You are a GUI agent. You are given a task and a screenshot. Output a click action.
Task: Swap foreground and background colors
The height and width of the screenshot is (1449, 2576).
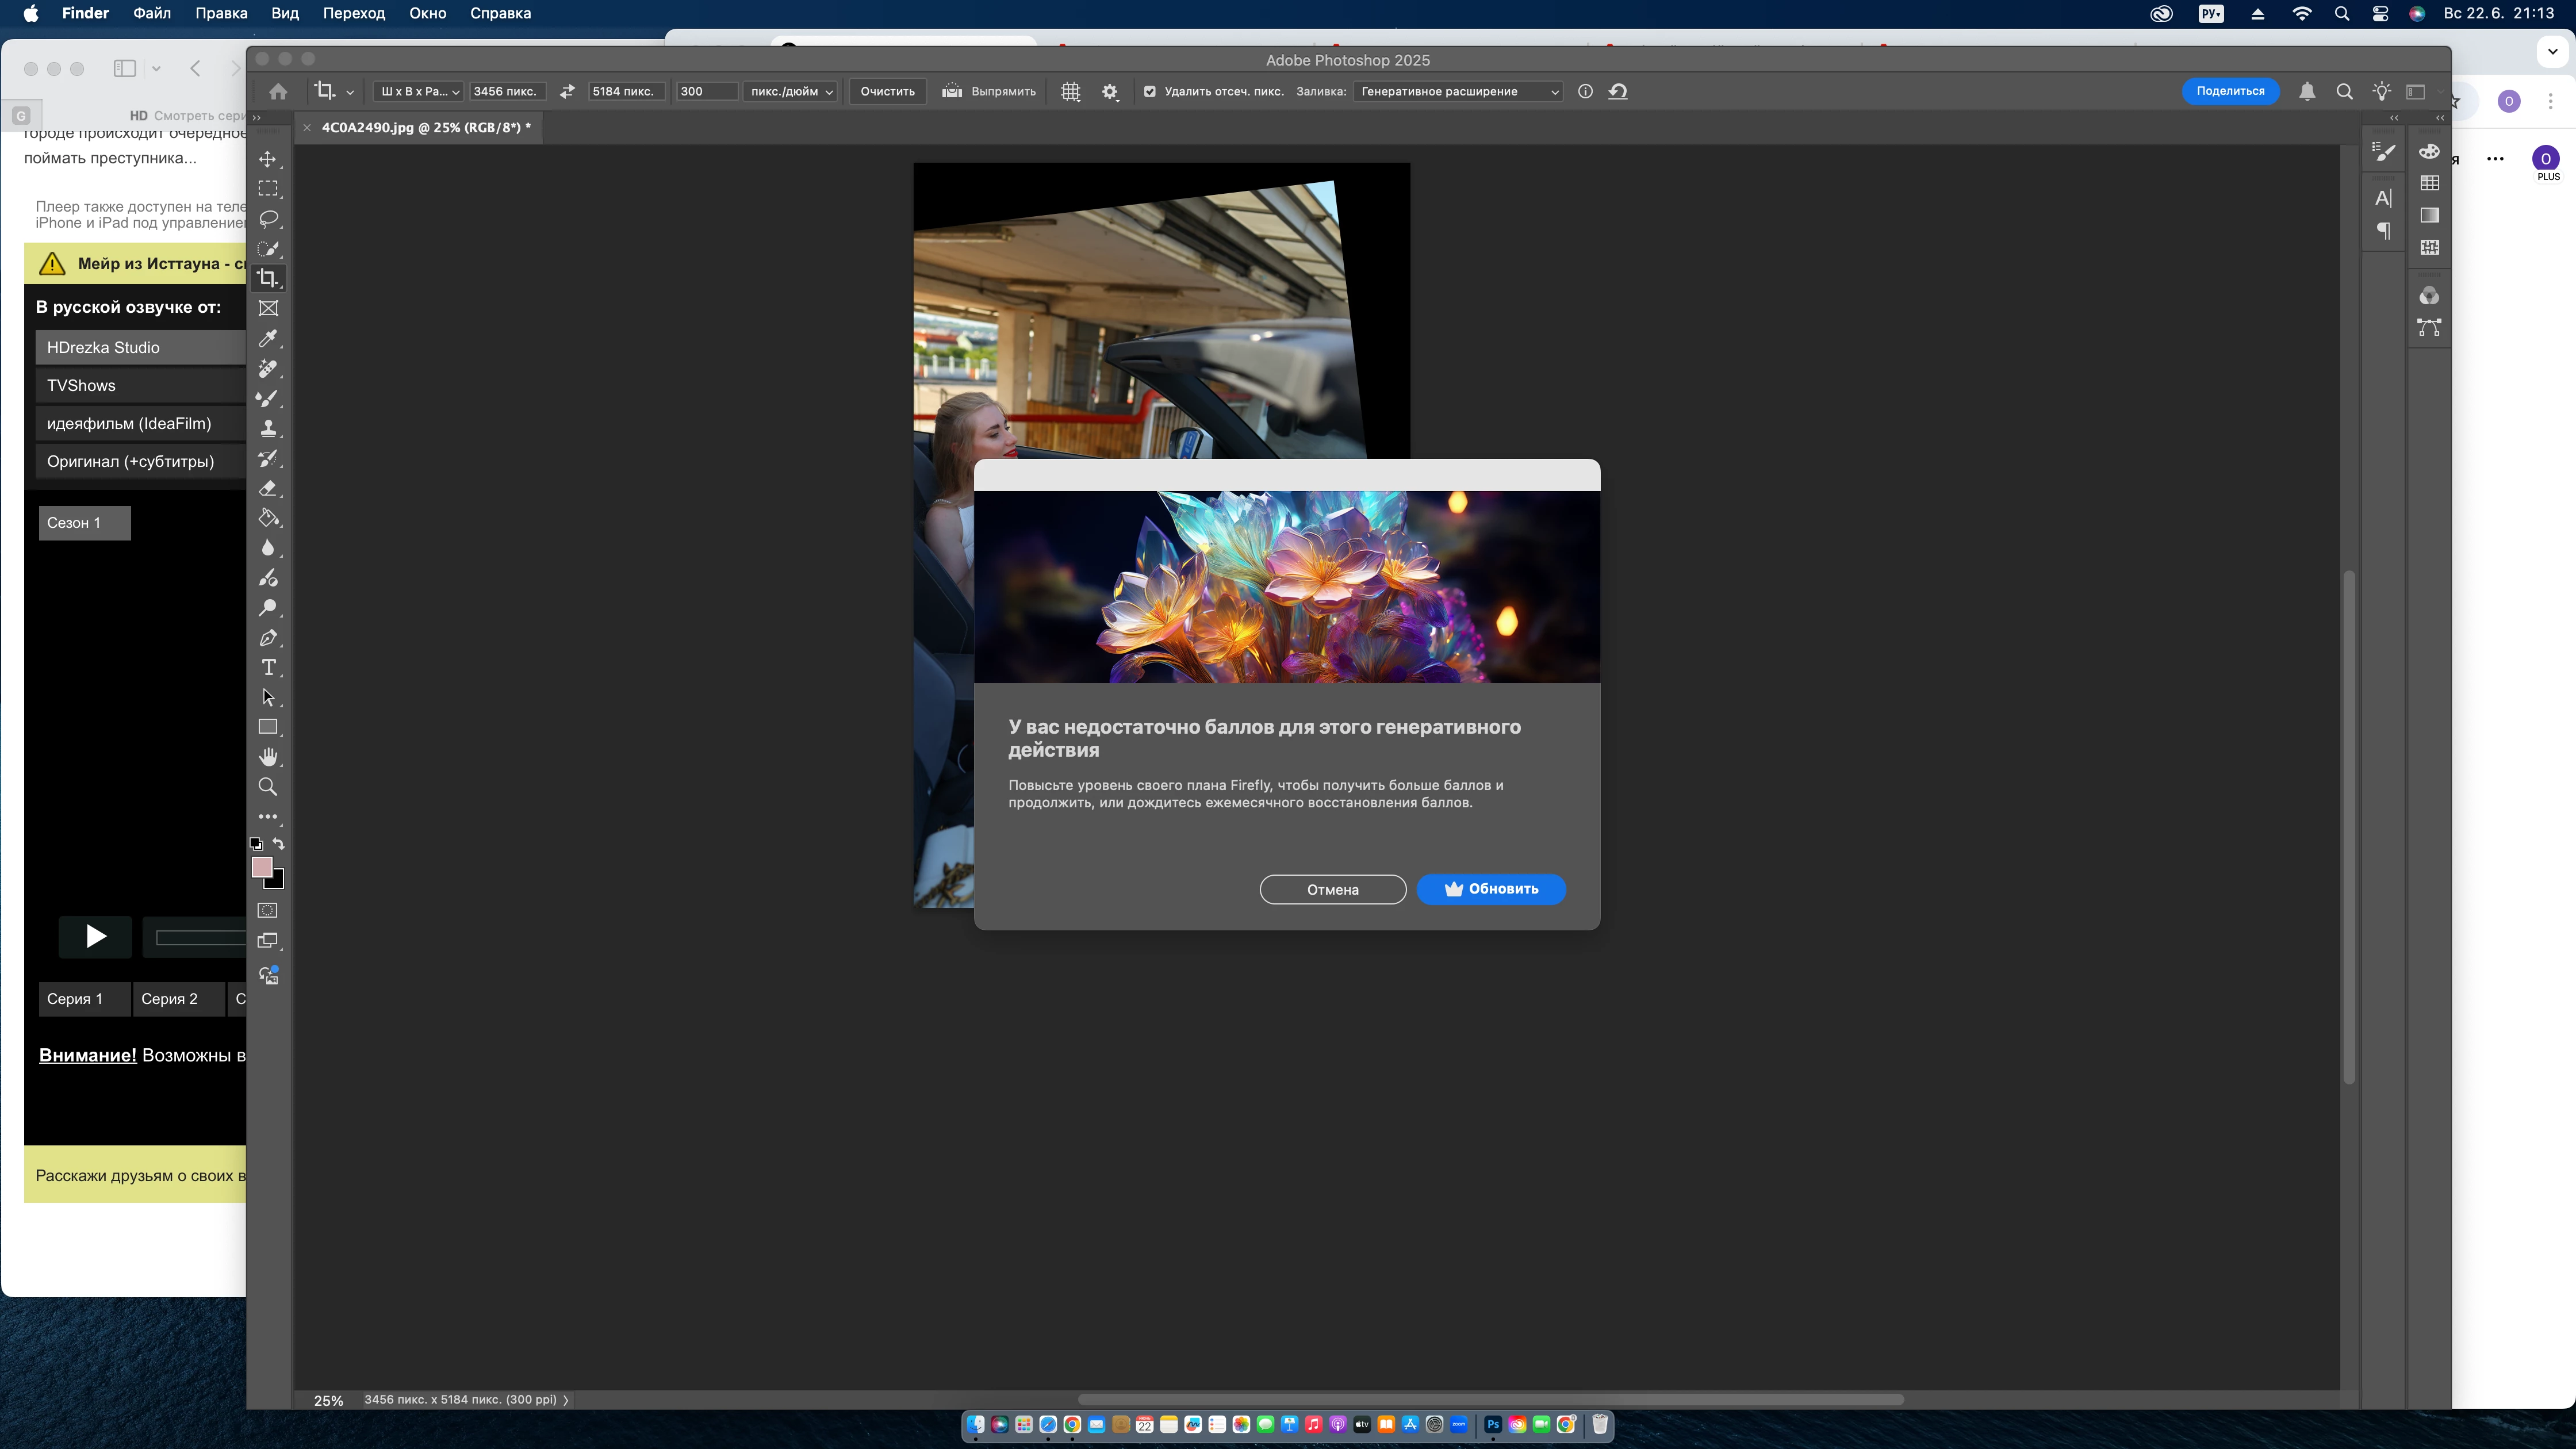tap(279, 844)
